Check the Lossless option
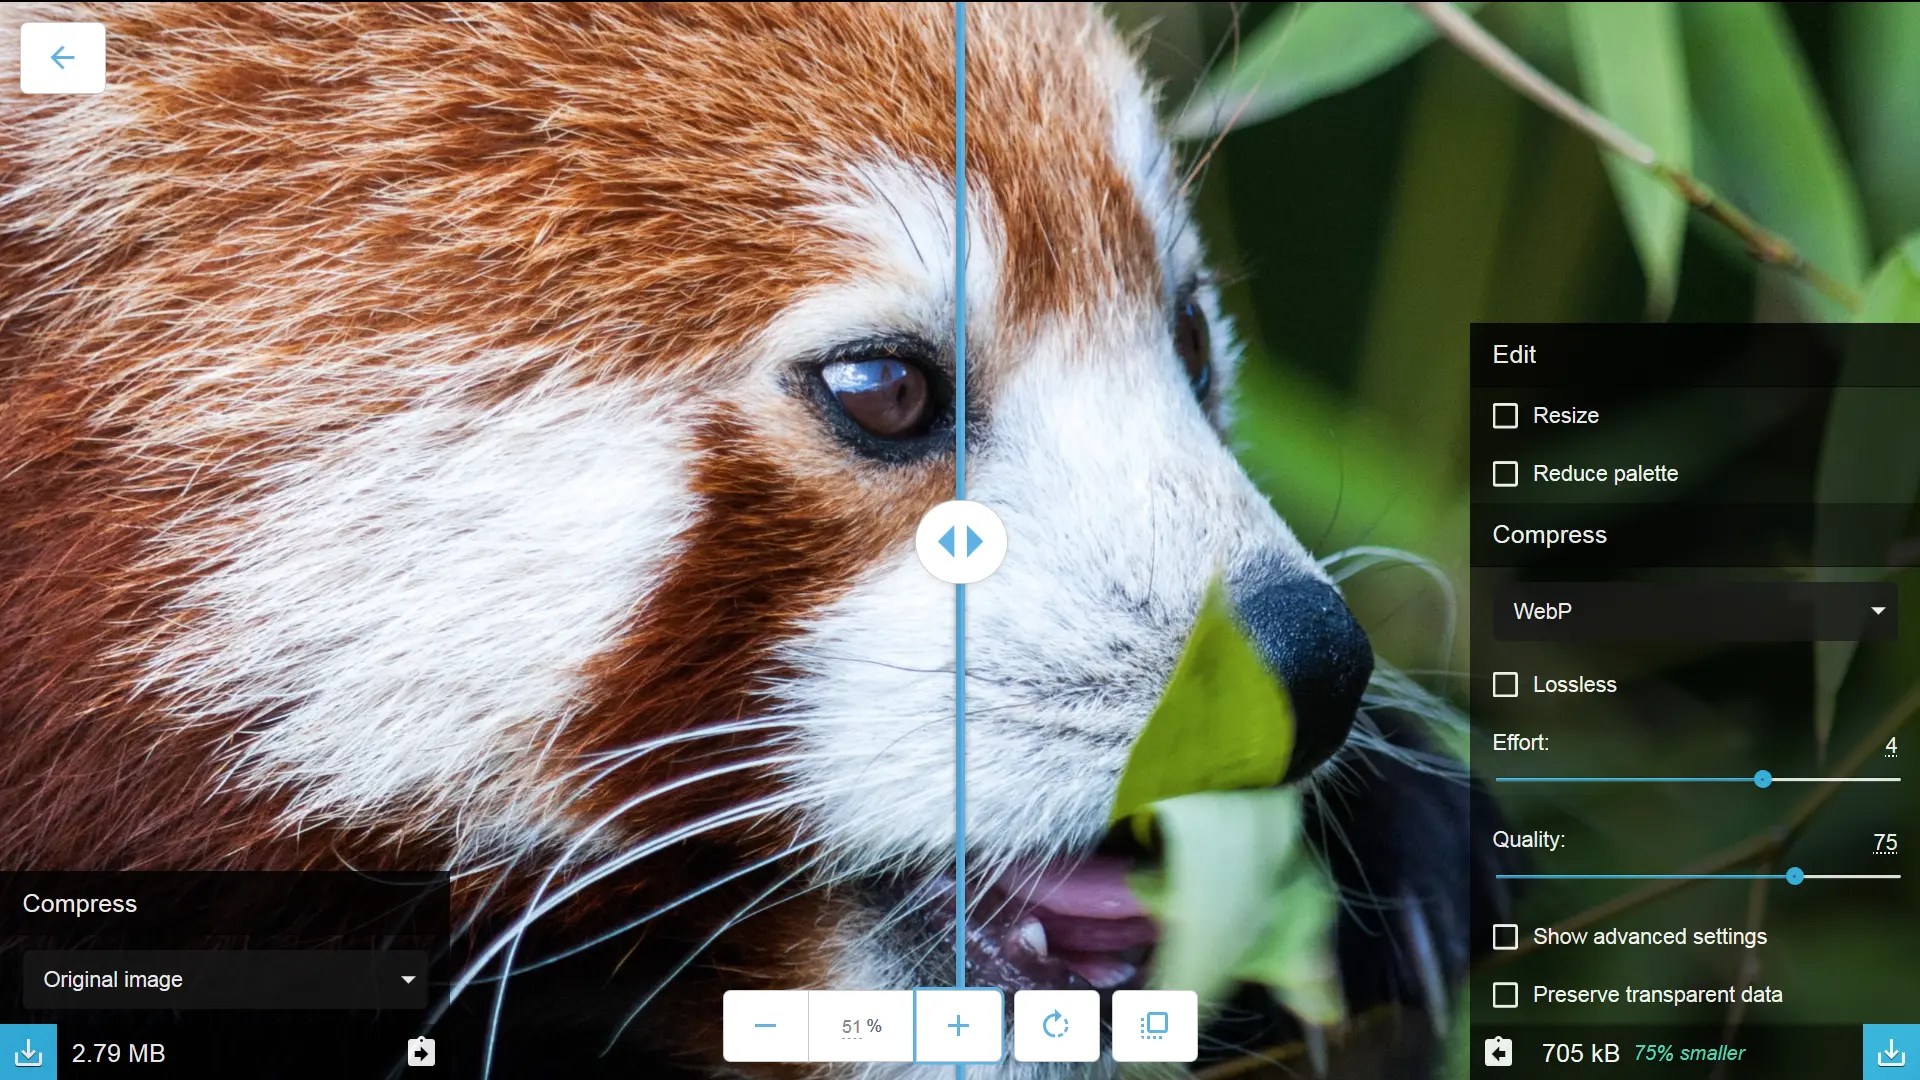The image size is (1920, 1080). [1505, 685]
